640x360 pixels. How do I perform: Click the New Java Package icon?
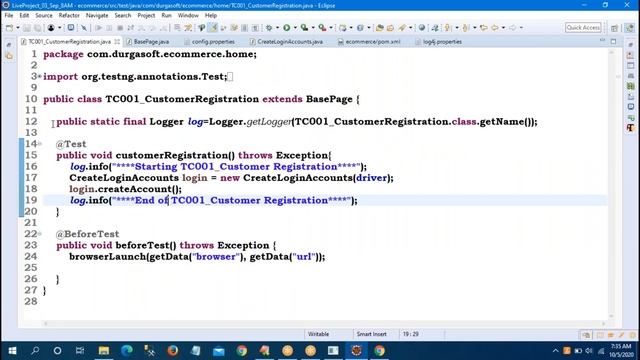343,28
